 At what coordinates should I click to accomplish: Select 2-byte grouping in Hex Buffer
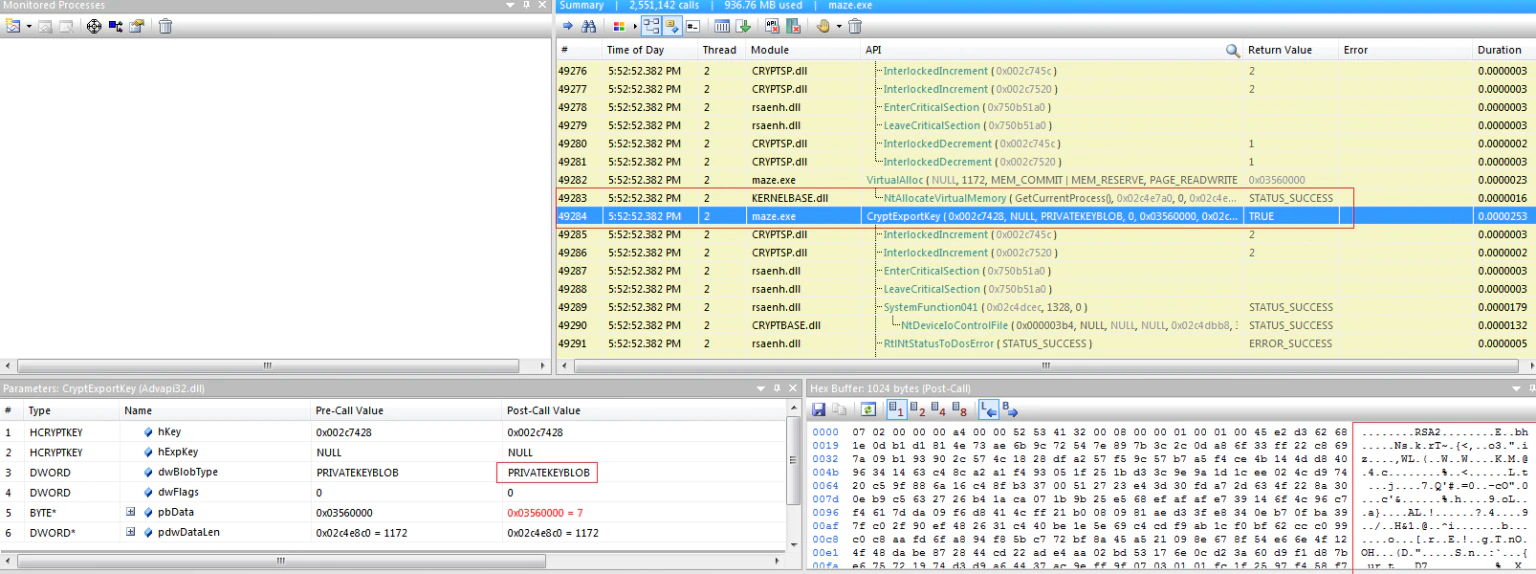[917, 410]
